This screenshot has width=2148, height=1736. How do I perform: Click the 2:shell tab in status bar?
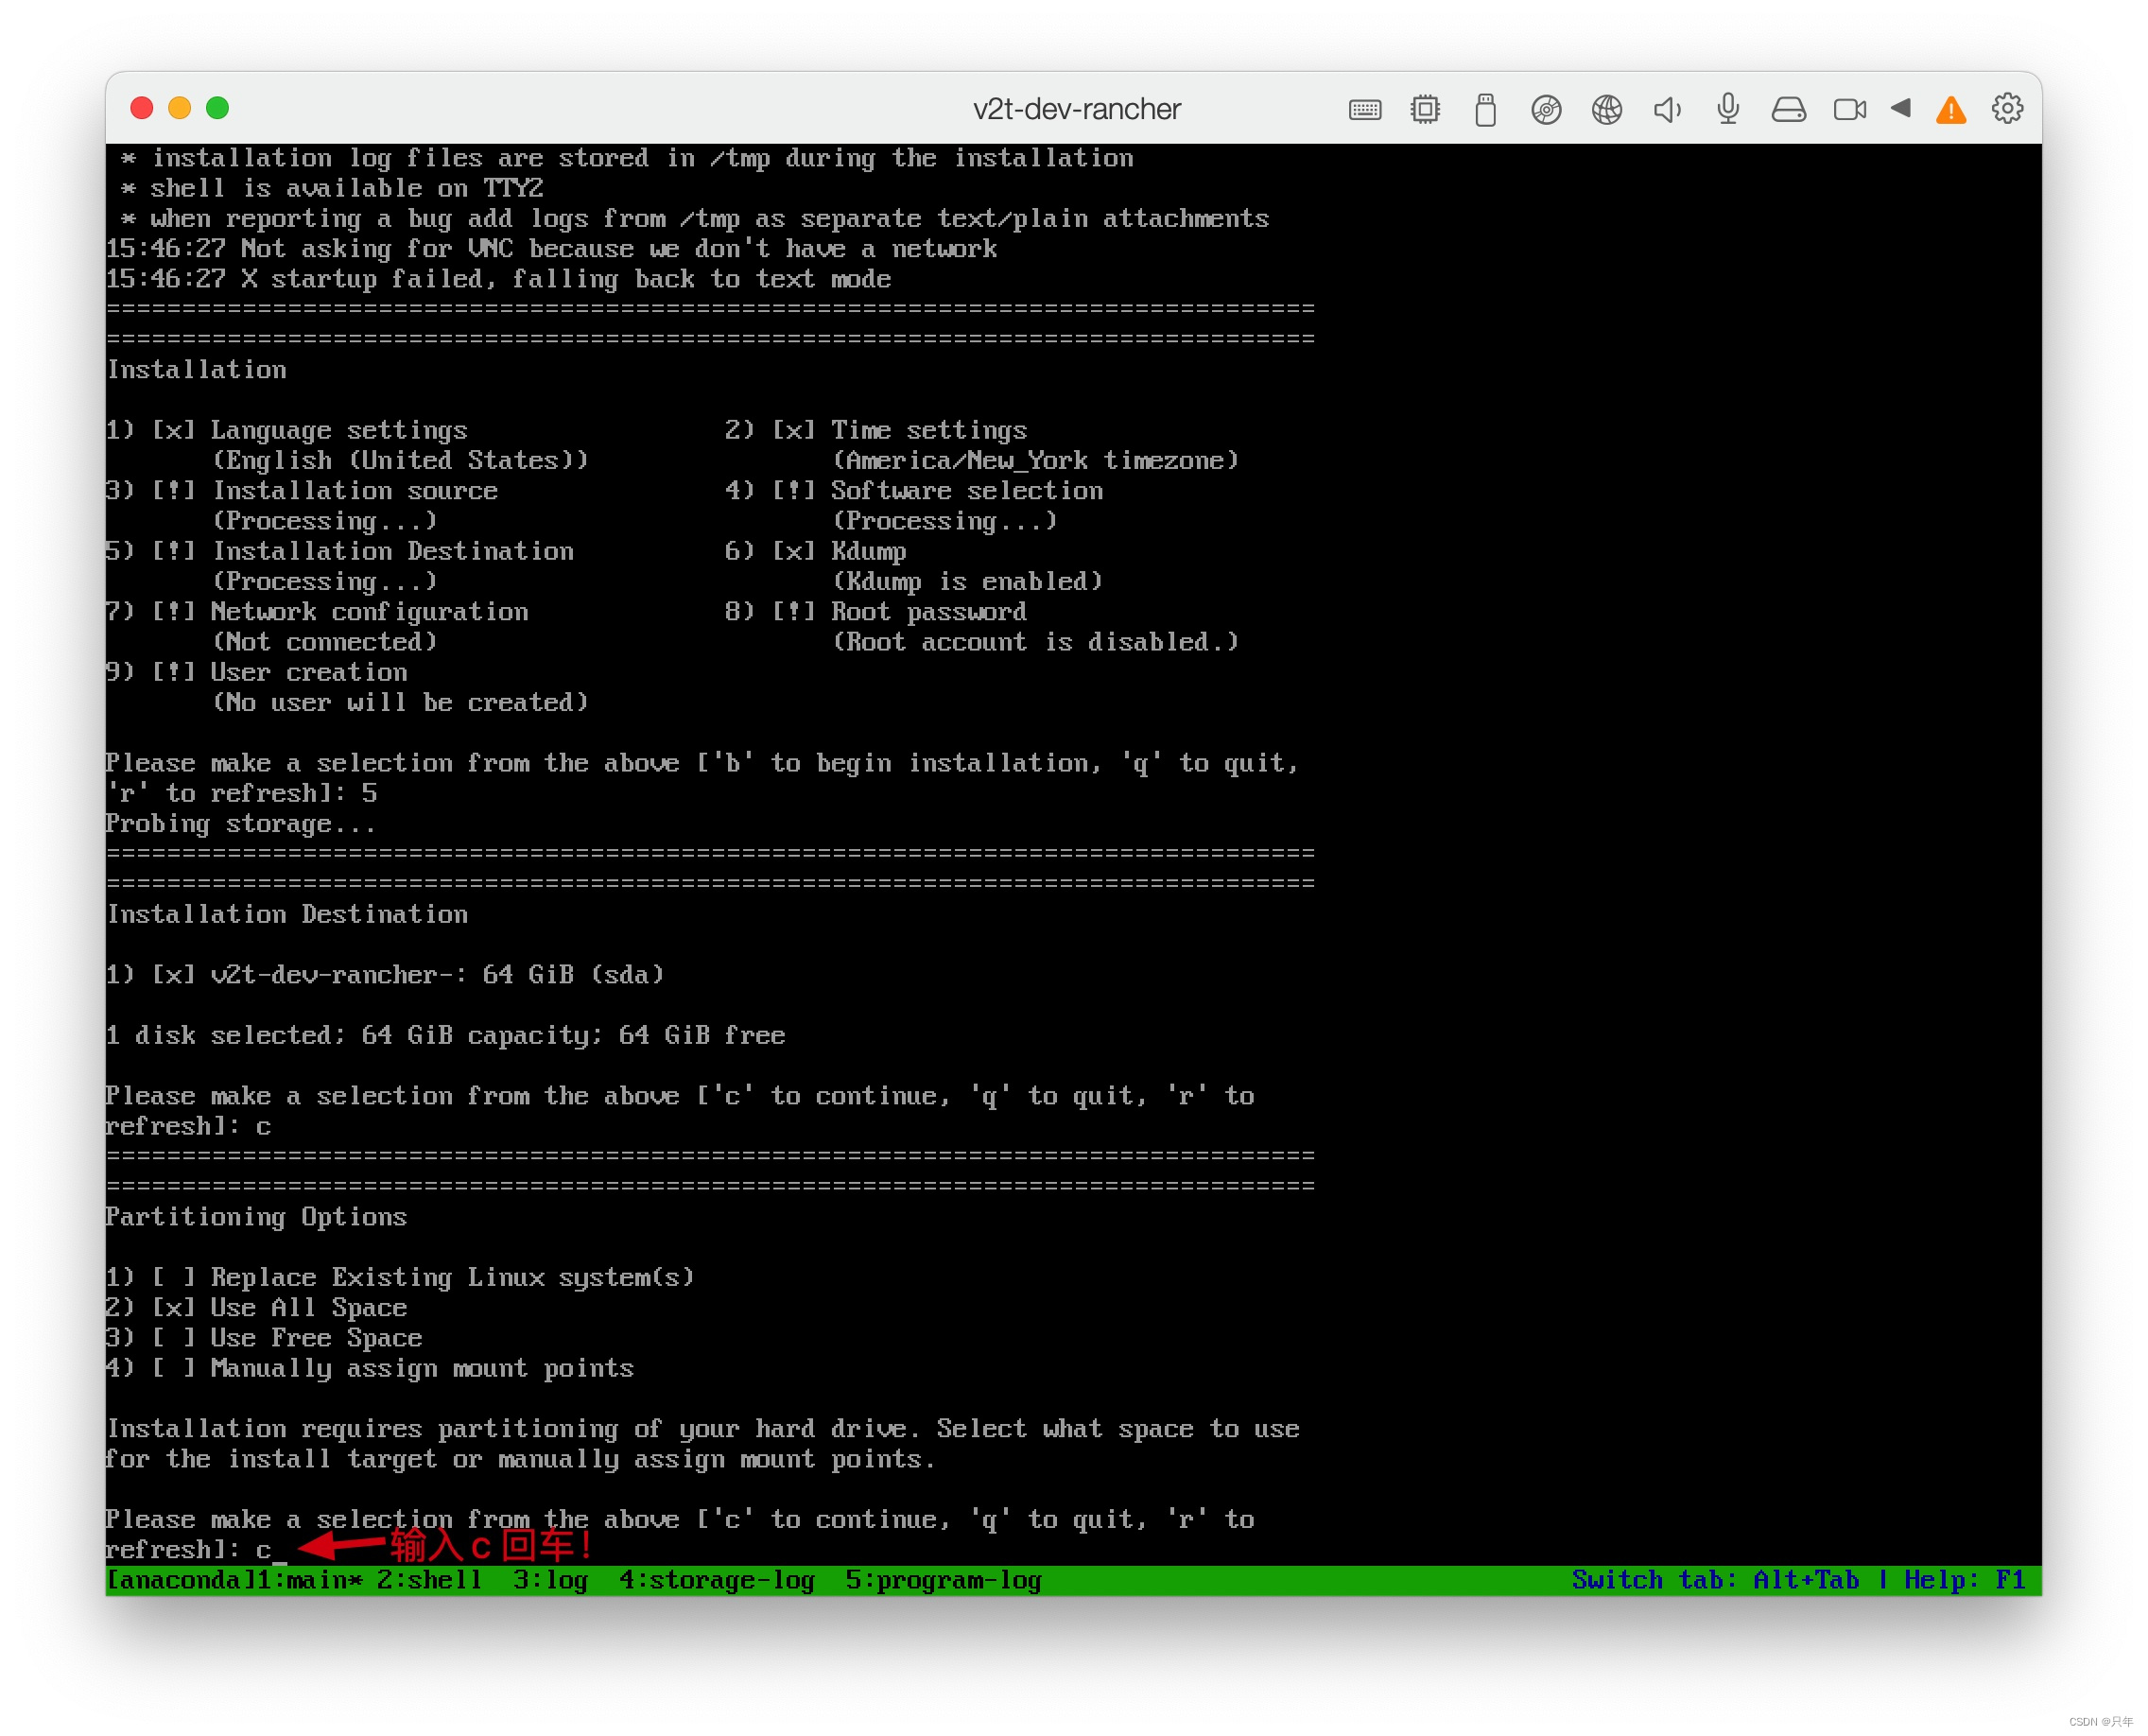(x=428, y=1580)
